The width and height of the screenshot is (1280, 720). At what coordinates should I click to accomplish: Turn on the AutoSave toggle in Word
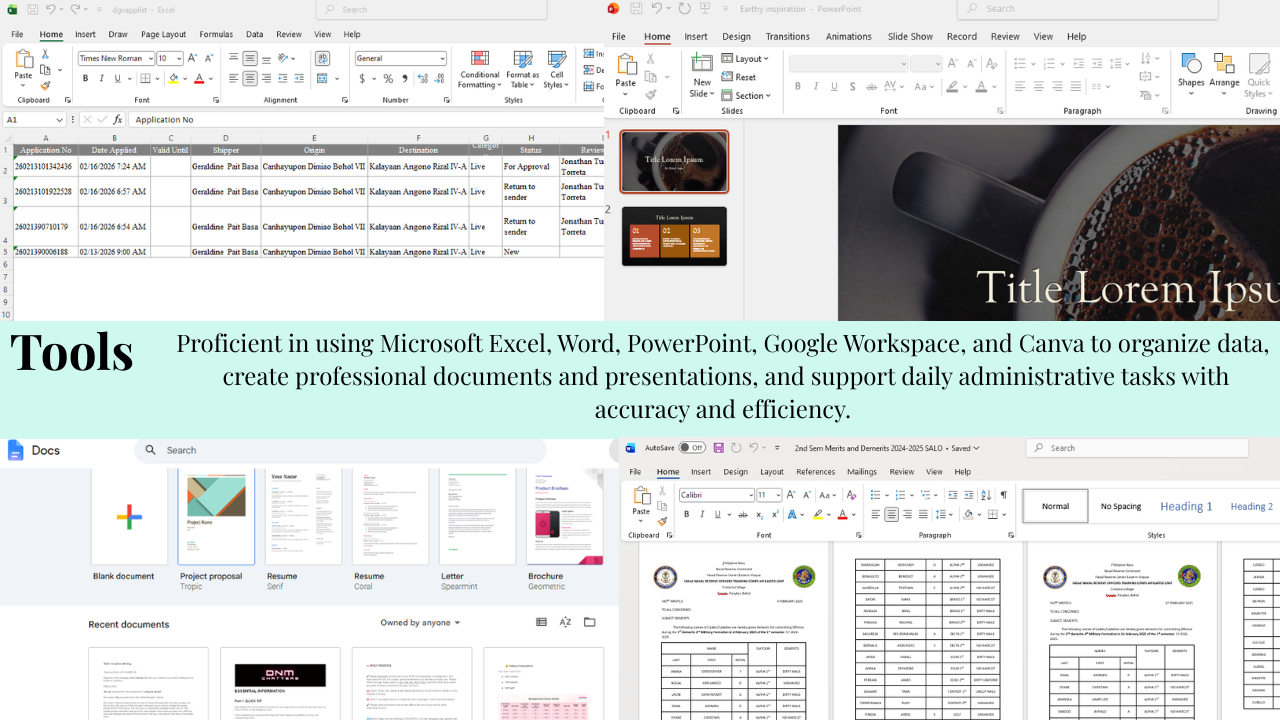[x=691, y=448]
